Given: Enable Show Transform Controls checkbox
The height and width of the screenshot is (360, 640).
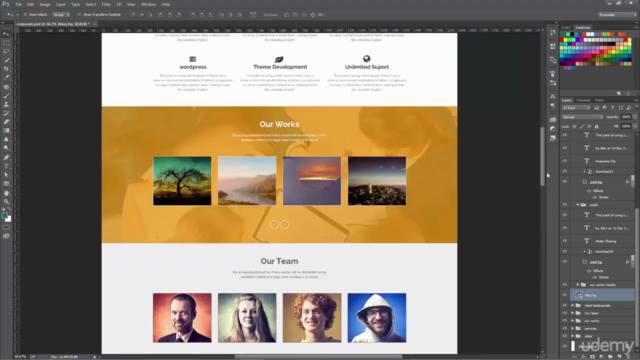Looking at the screenshot, I should 79,15.
